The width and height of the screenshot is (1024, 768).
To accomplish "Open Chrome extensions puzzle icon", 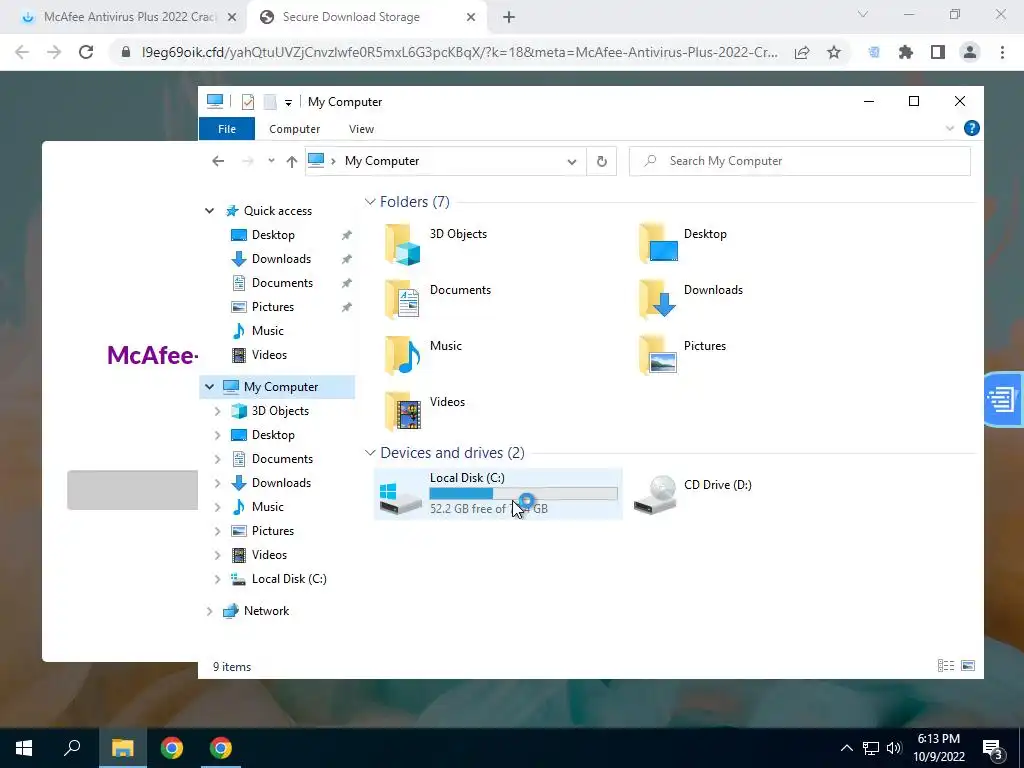I will coord(906,52).
